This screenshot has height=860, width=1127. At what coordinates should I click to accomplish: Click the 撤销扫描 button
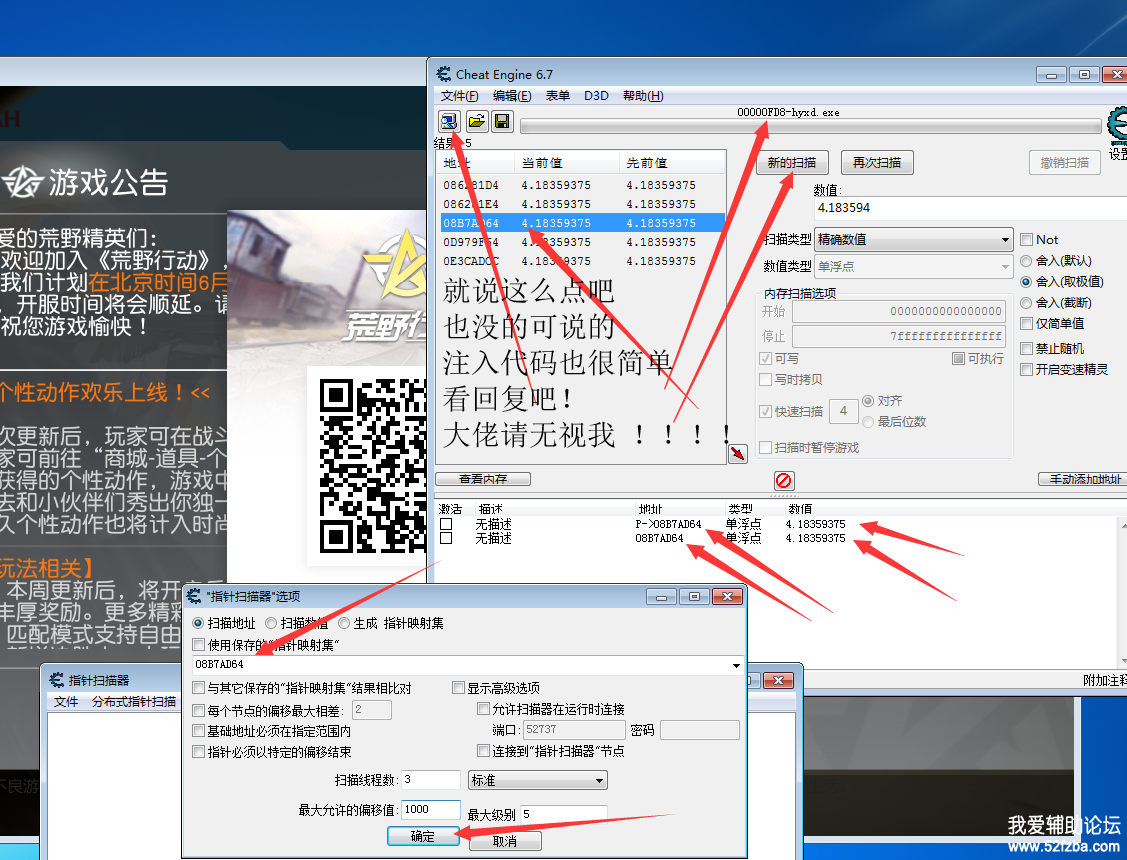pyautogui.click(x=1065, y=162)
